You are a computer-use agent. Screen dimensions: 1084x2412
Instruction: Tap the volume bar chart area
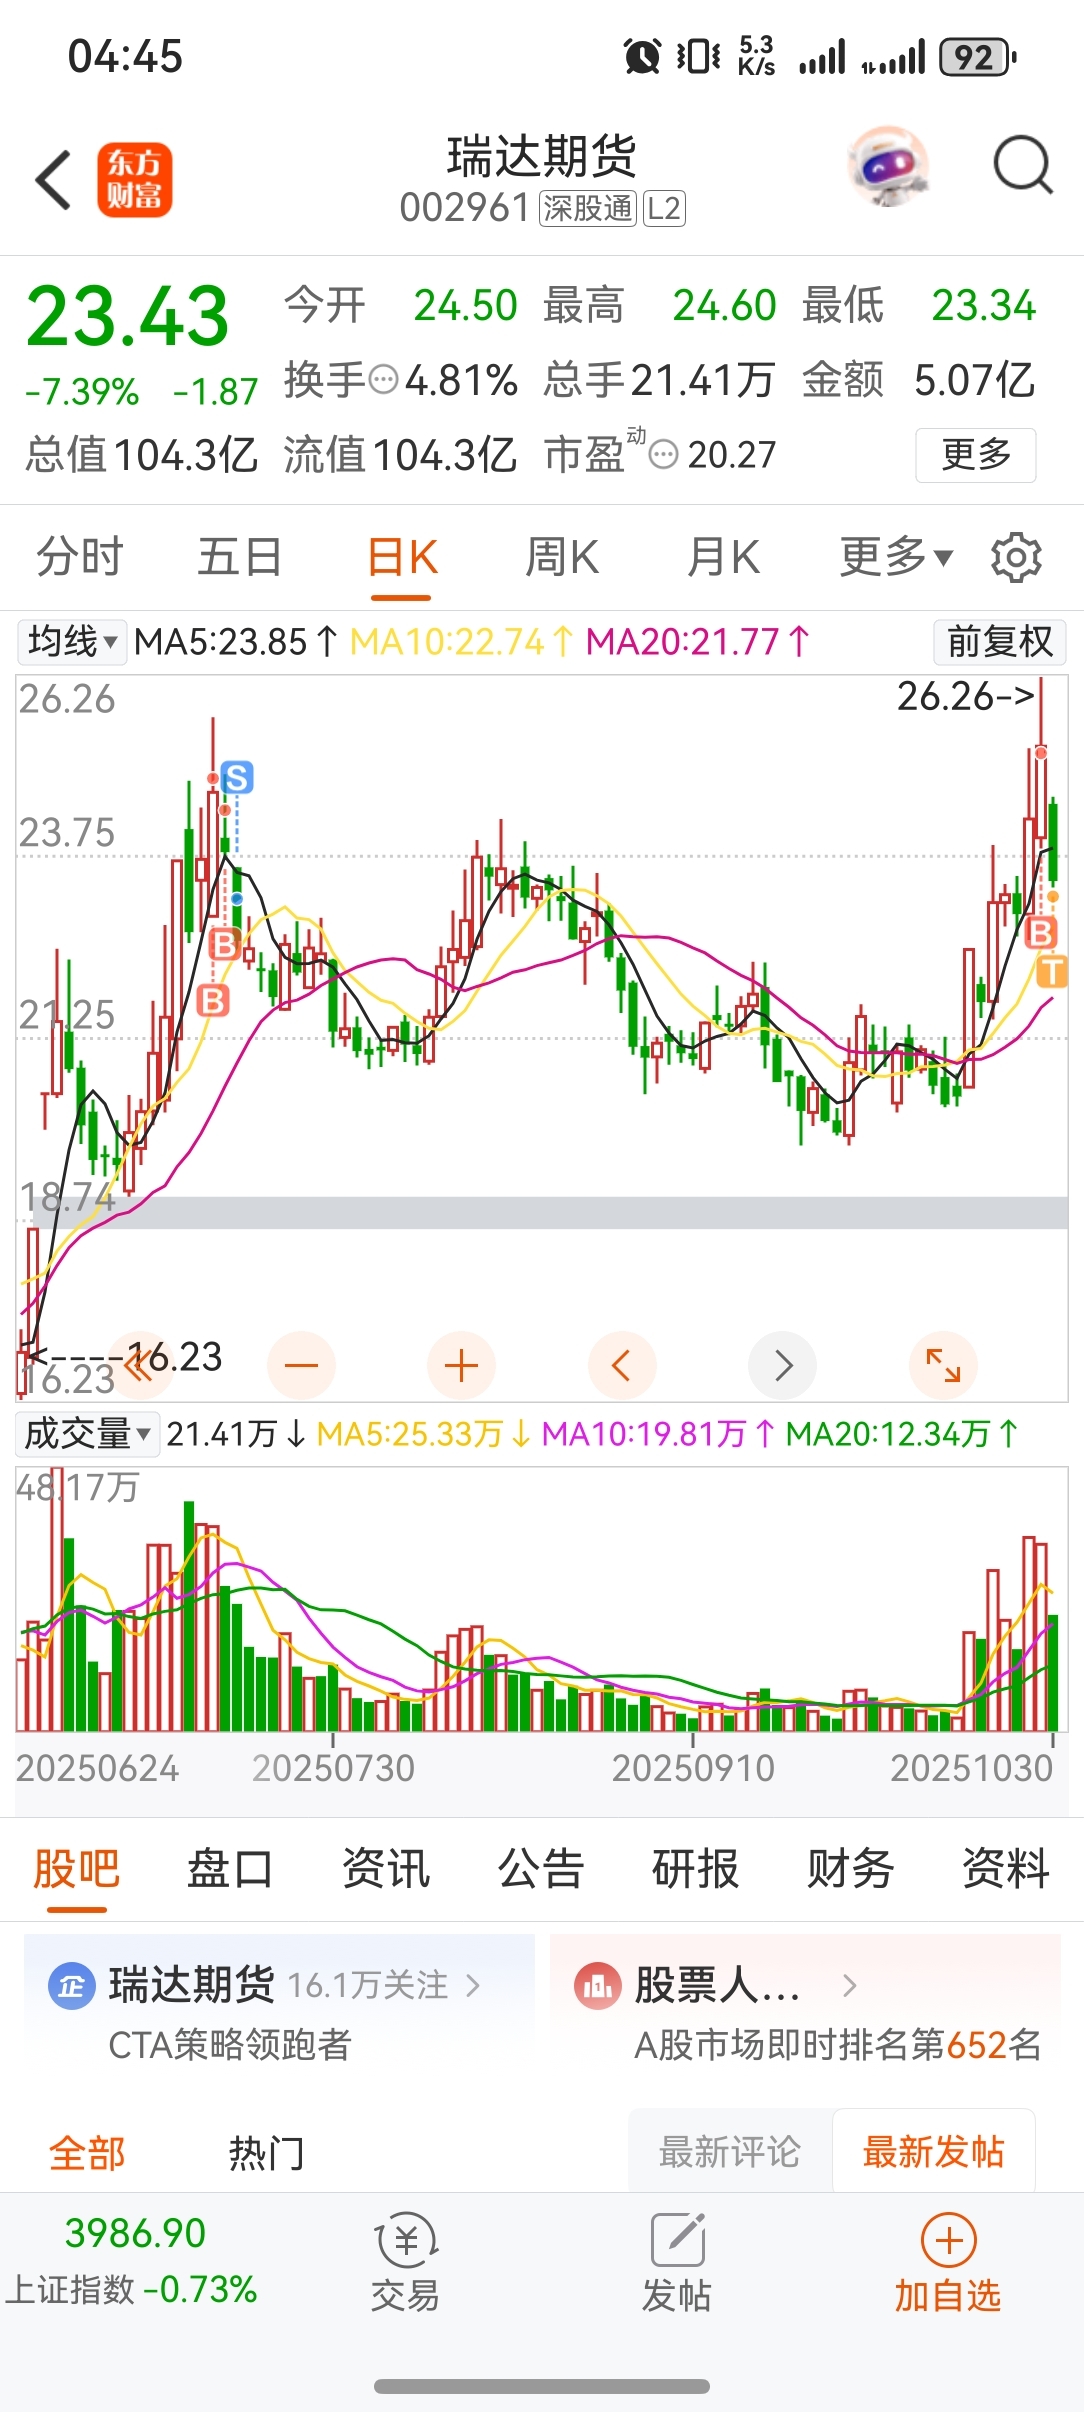pyautogui.click(x=542, y=1598)
